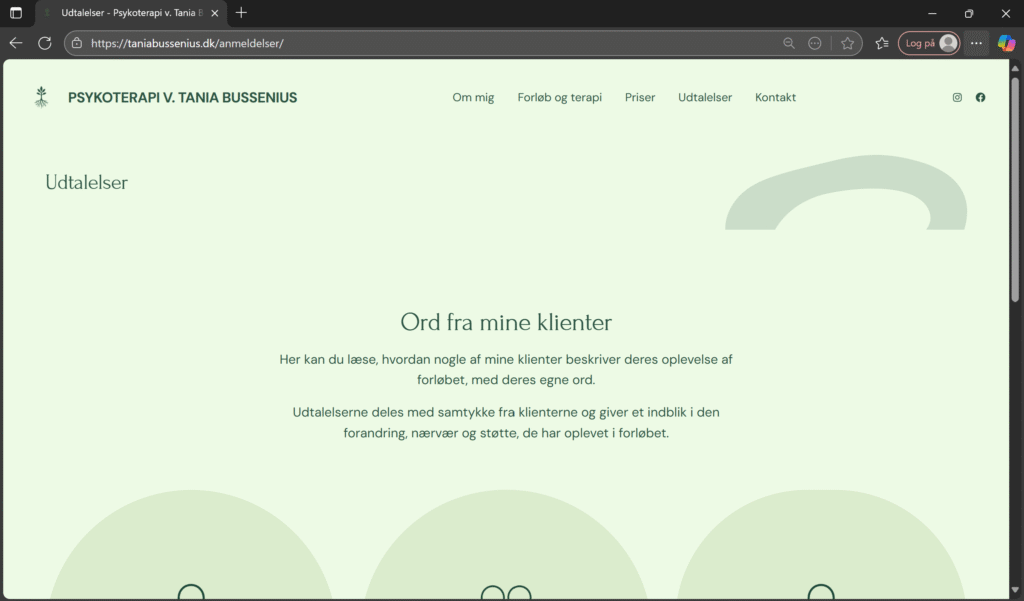Image resolution: width=1024 pixels, height=601 pixels.
Task: Minimize the browser window
Action: pyautogui.click(x=932, y=13)
